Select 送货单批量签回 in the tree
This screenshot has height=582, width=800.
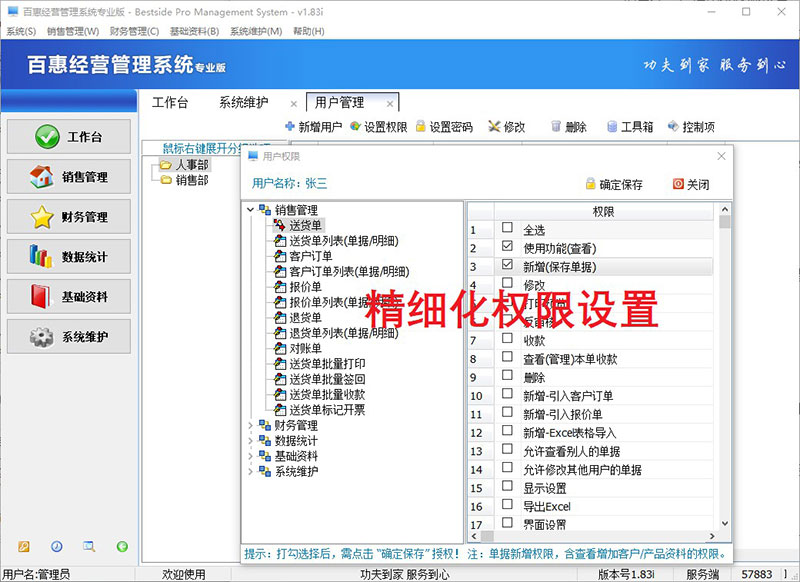(327, 379)
